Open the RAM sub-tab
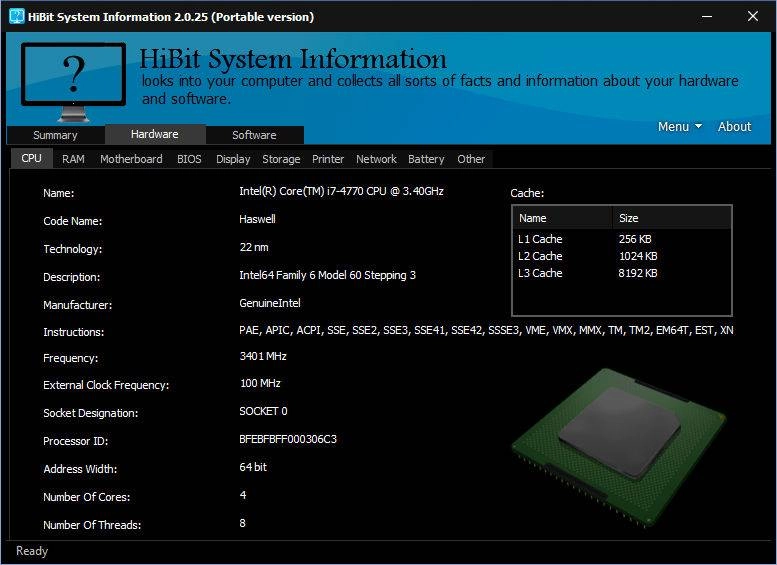Image resolution: width=777 pixels, height=565 pixels. point(73,159)
